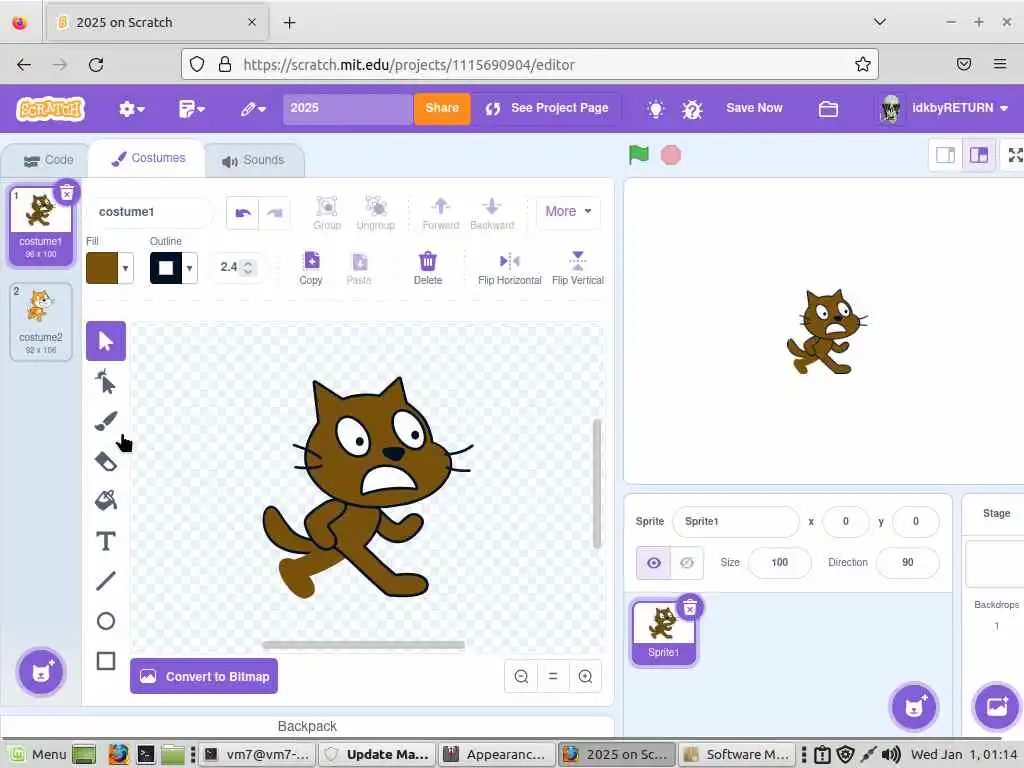Start project with green flag
This screenshot has height=768, width=1024.
tap(638, 155)
